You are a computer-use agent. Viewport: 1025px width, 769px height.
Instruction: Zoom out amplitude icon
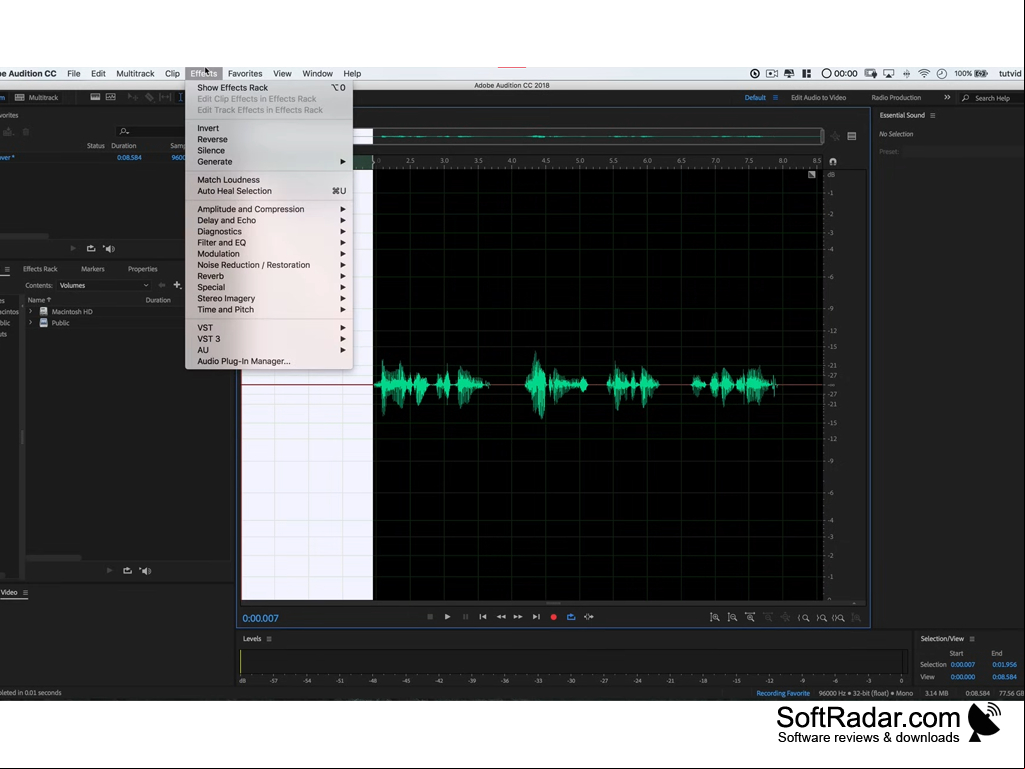pos(733,617)
